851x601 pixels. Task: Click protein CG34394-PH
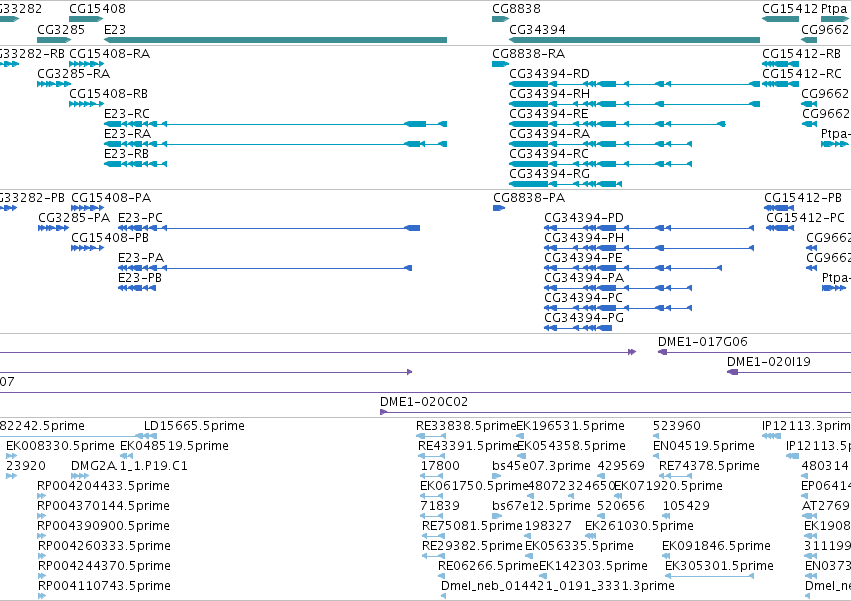[584, 238]
